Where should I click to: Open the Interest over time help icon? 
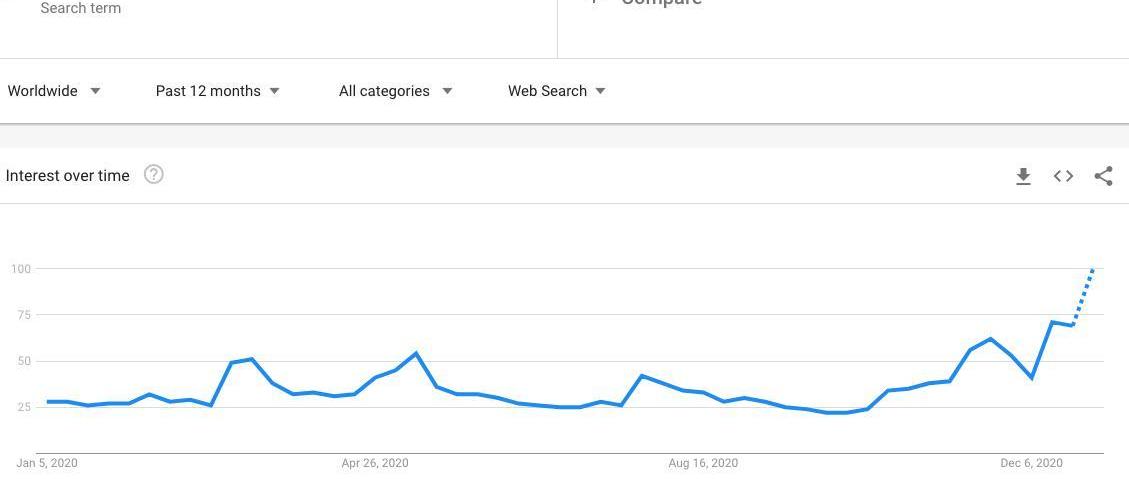coord(153,175)
